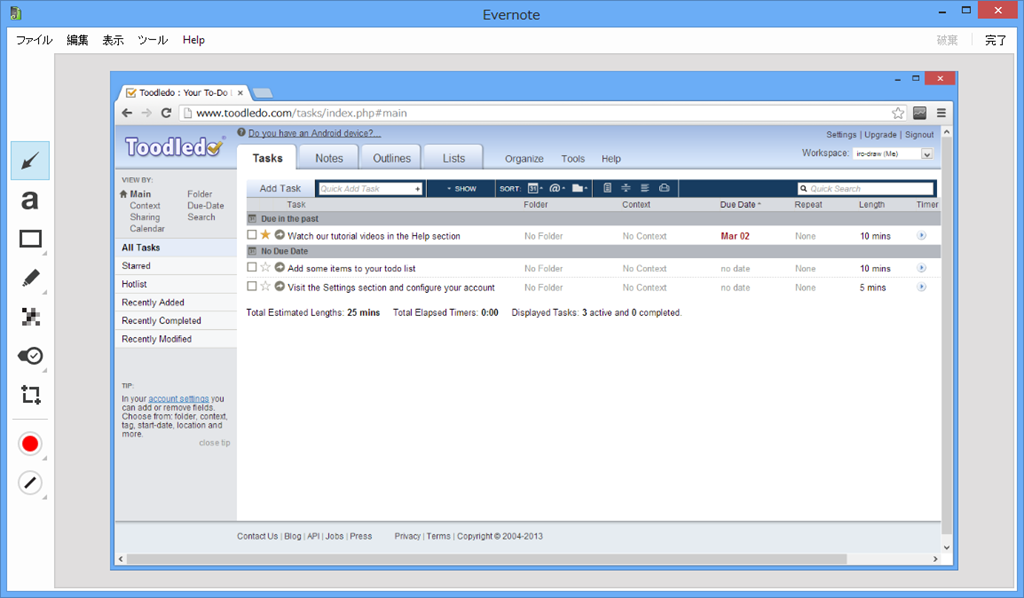Open the Chrome hamburger menu
The height and width of the screenshot is (598, 1024).
click(941, 113)
